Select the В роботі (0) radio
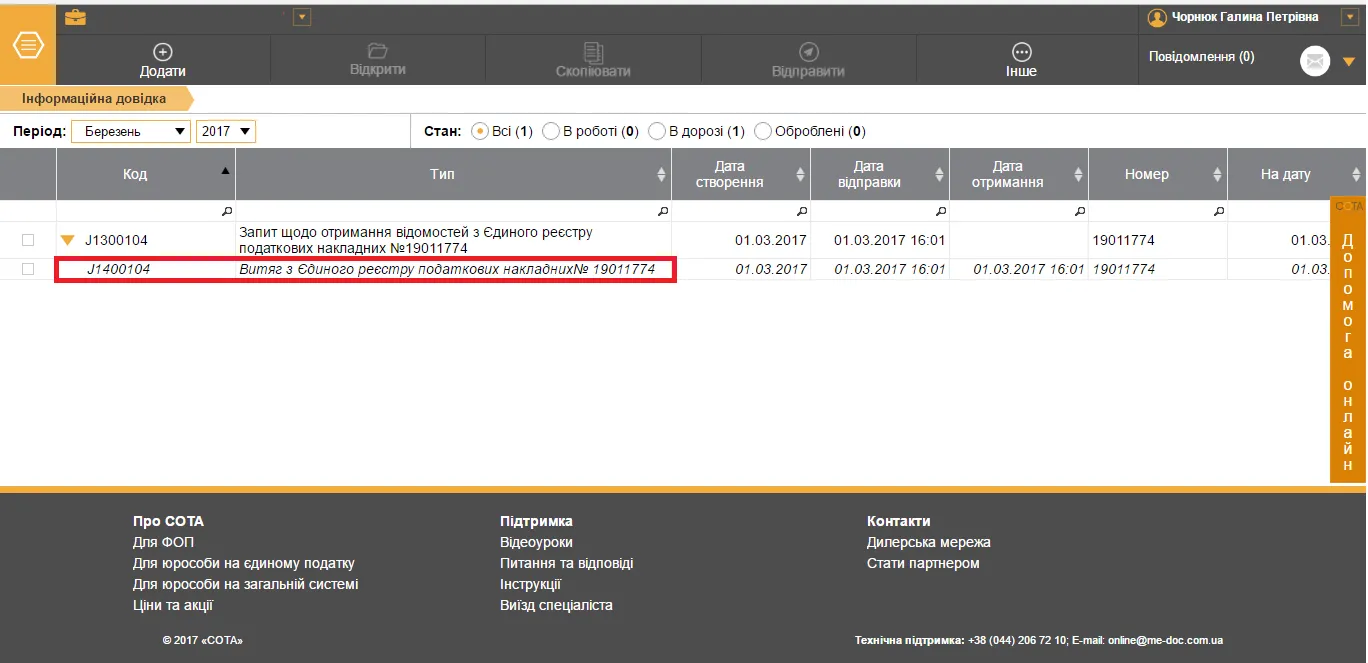The height and width of the screenshot is (663, 1368). point(551,131)
